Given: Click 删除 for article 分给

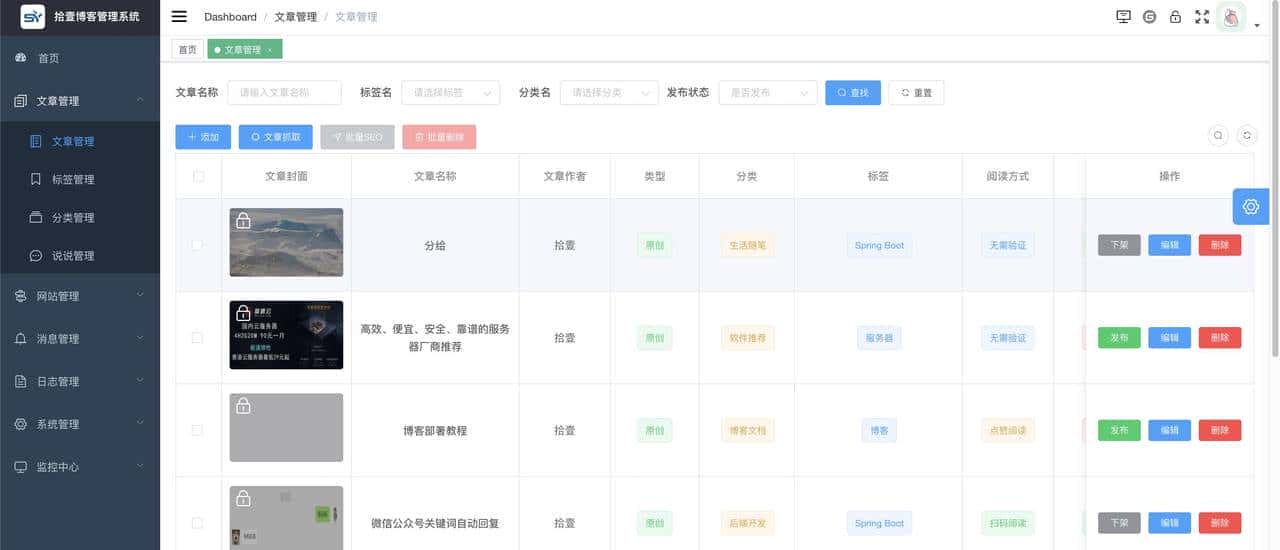Looking at the screenshot, I should [x=1220, y=245].
